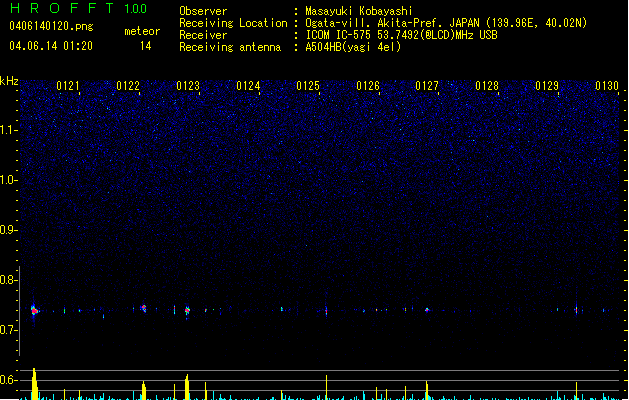629x400 pixels.
Task: Click the 0127 time marker
Action: pos(427,86)
